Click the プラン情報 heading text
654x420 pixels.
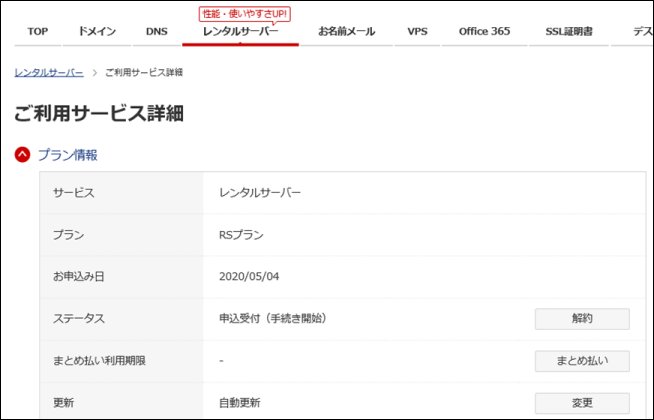point(68,155)
